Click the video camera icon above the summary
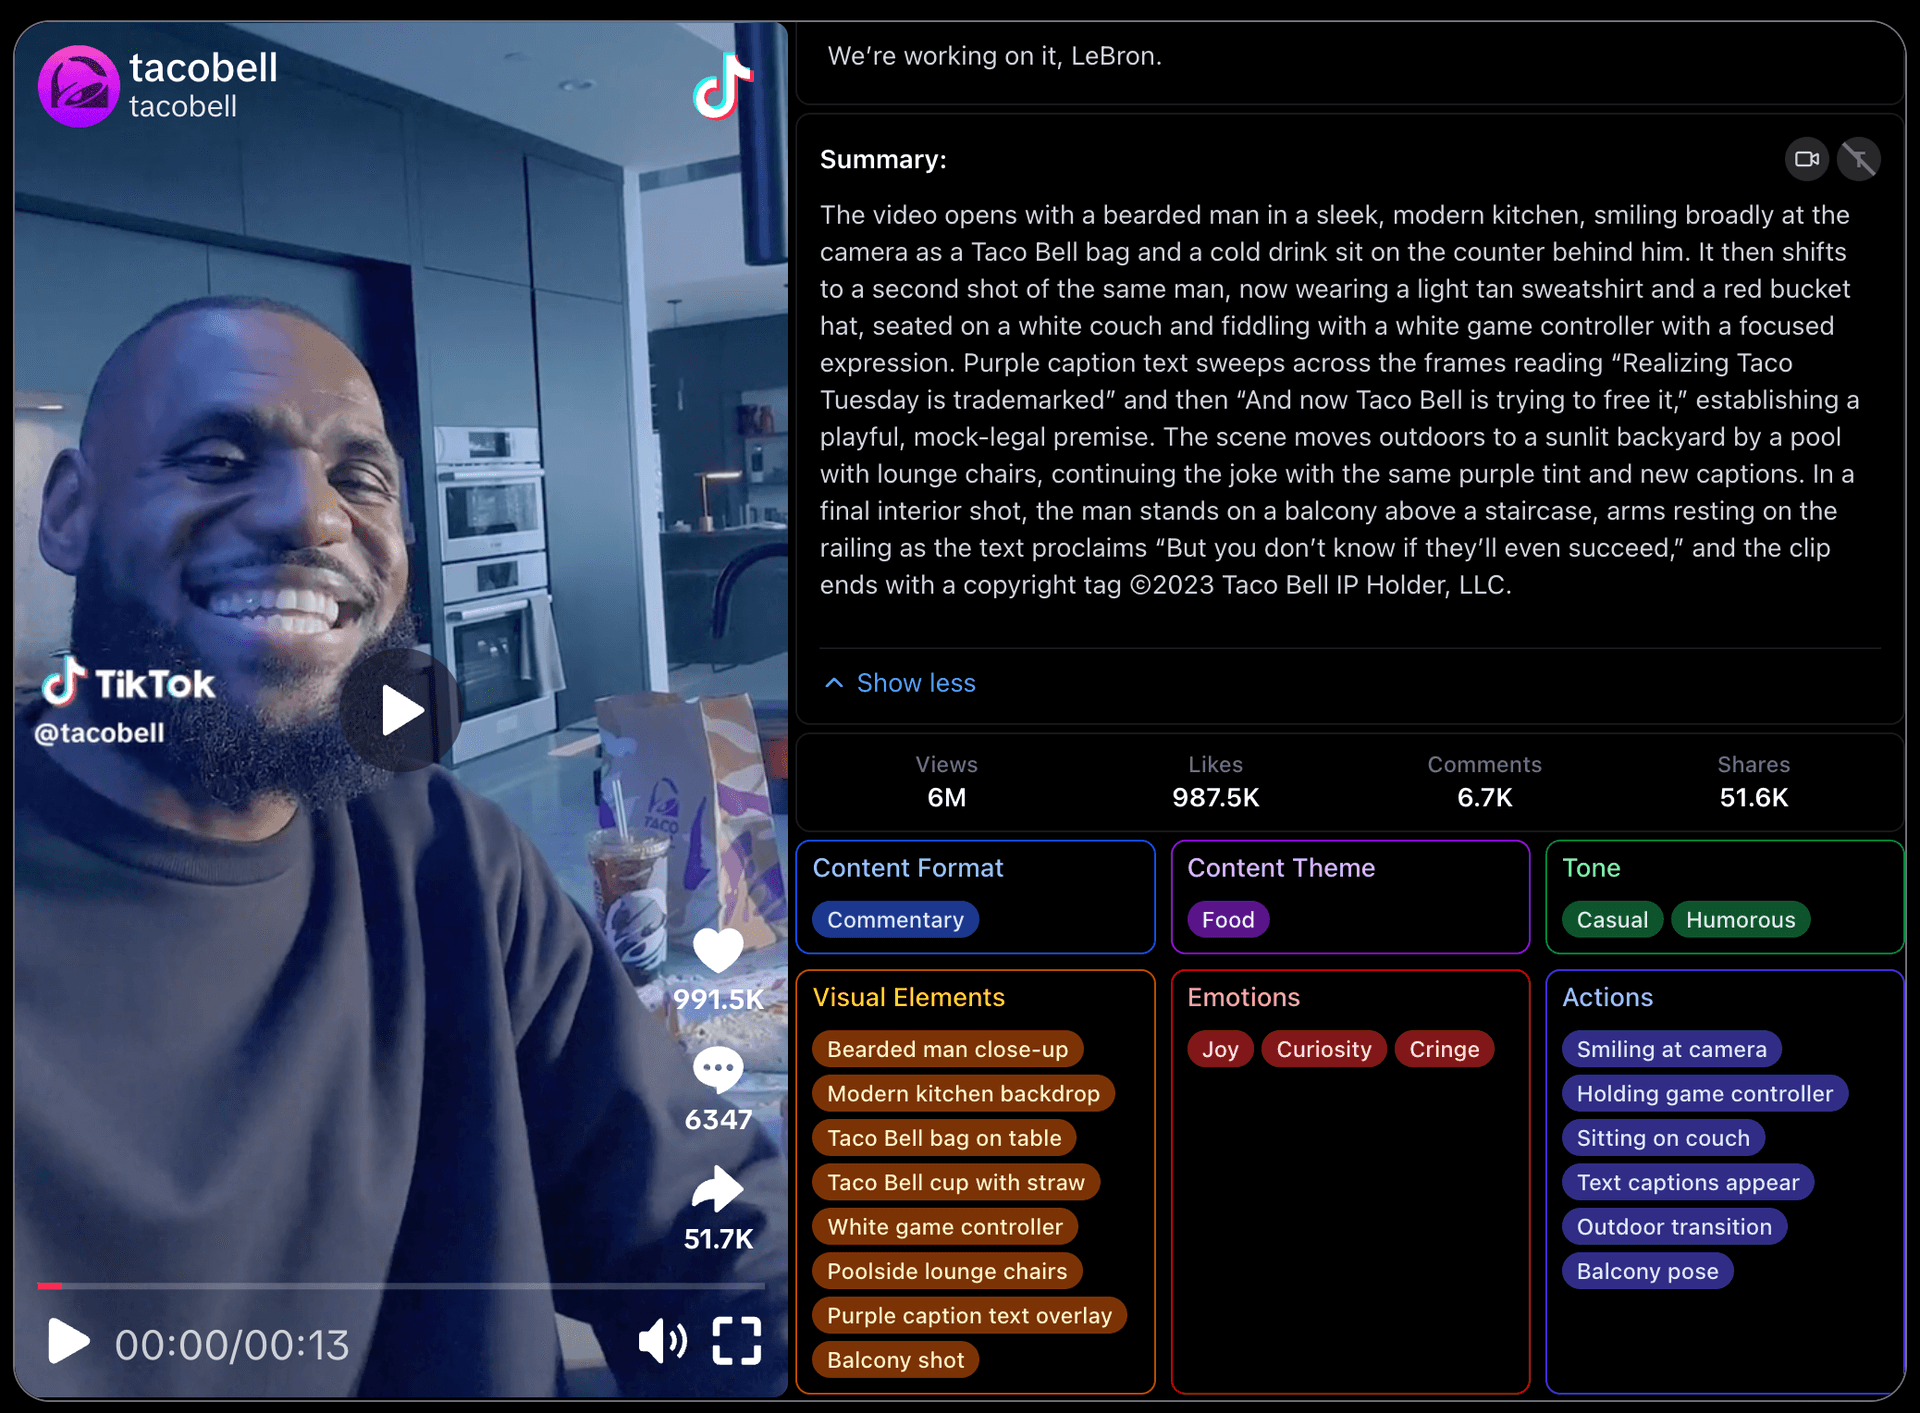This screenshot has width=1920, height=1413. coord(1805,158)
